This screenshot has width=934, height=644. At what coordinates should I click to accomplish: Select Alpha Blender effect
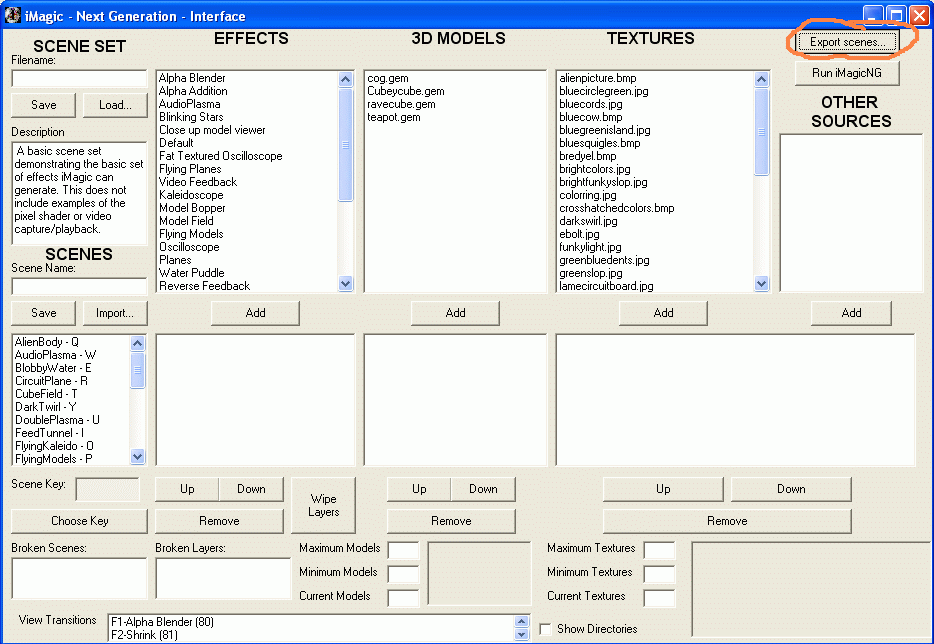point(192,78)
